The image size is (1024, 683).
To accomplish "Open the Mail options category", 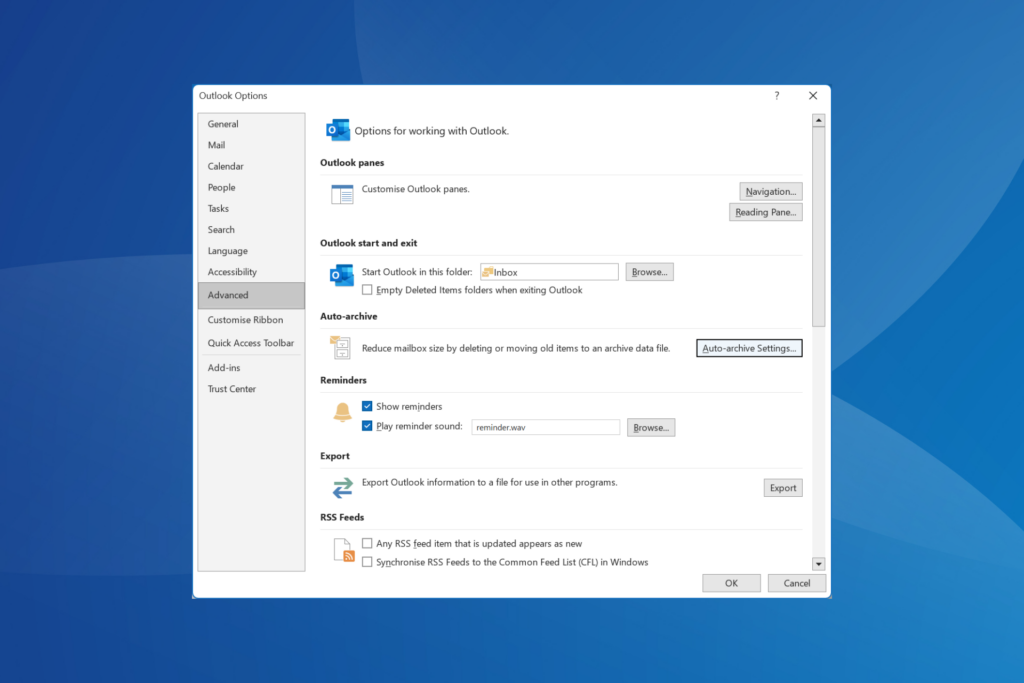I will pos(217,145).
